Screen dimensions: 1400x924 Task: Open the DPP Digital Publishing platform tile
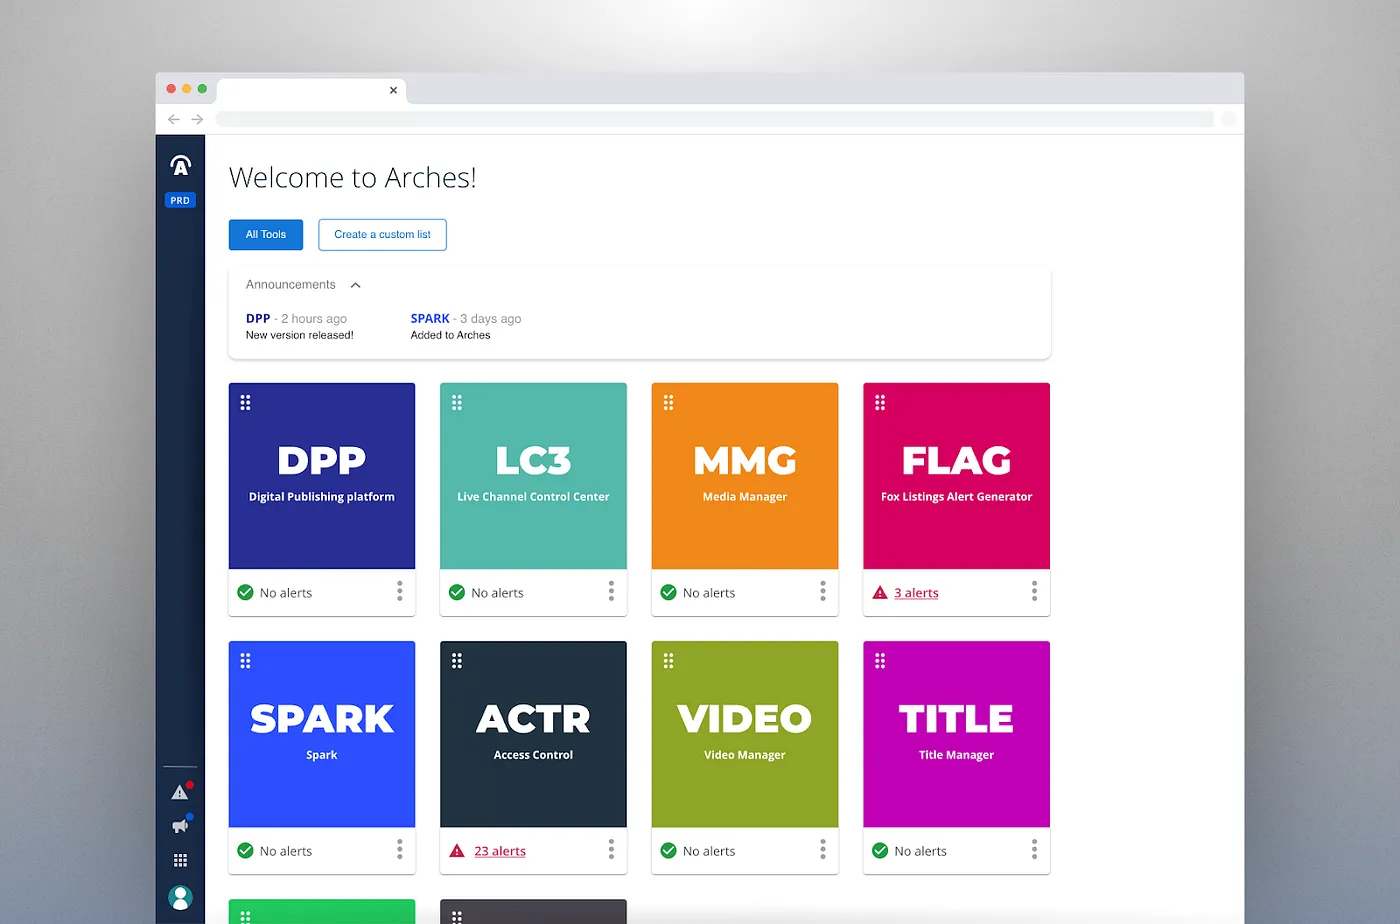pyautogui.click(x=322, y=476)
